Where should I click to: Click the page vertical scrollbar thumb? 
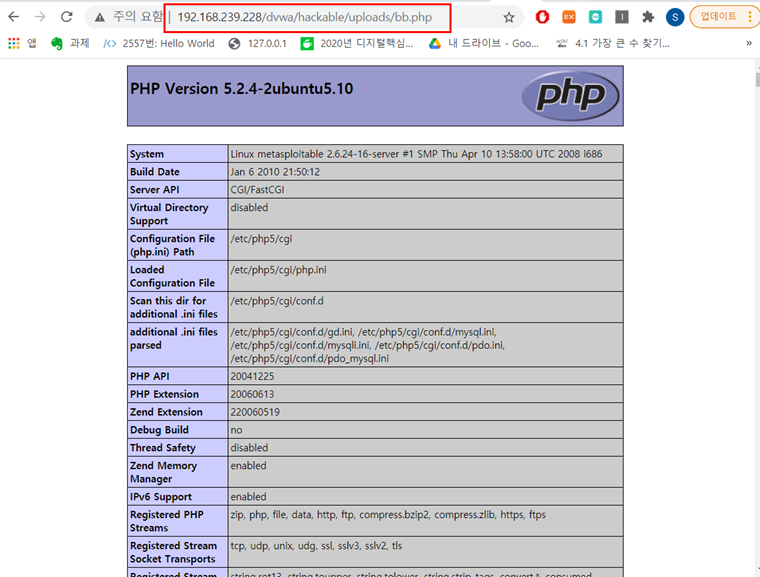(757, 79)
